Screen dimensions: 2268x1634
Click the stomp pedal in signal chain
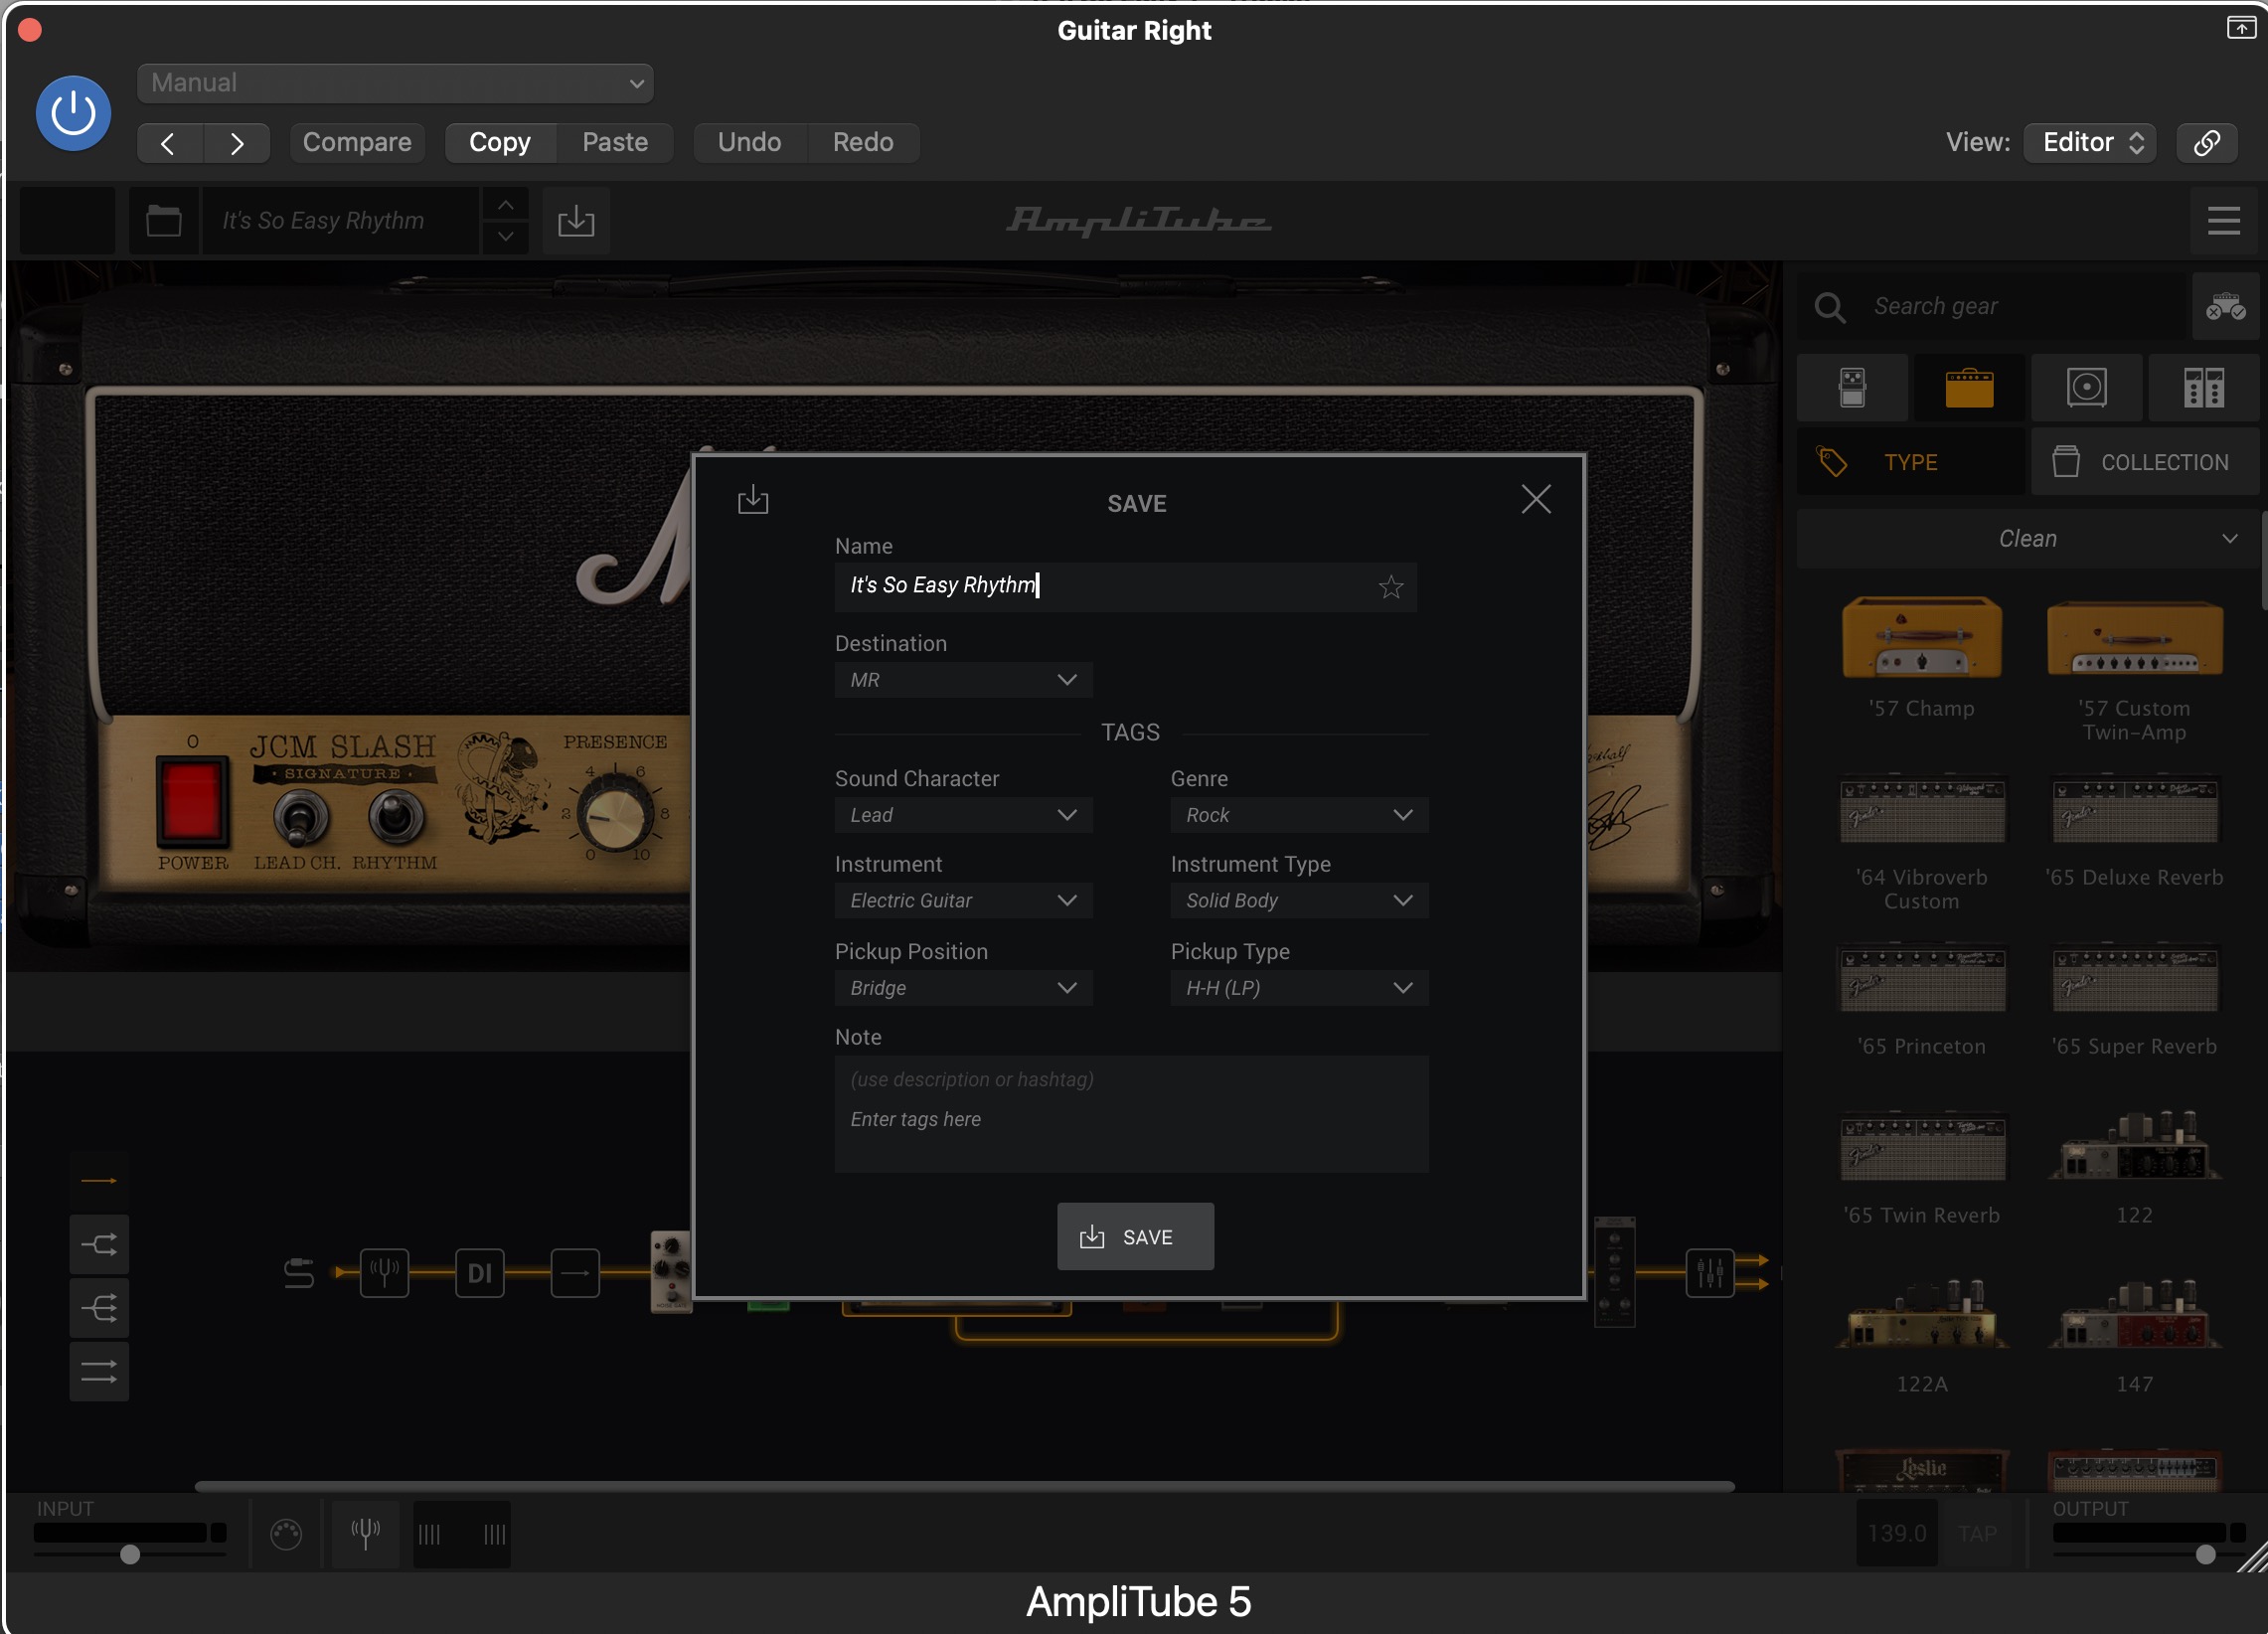pyautogui.click(x=671, y=1272)
